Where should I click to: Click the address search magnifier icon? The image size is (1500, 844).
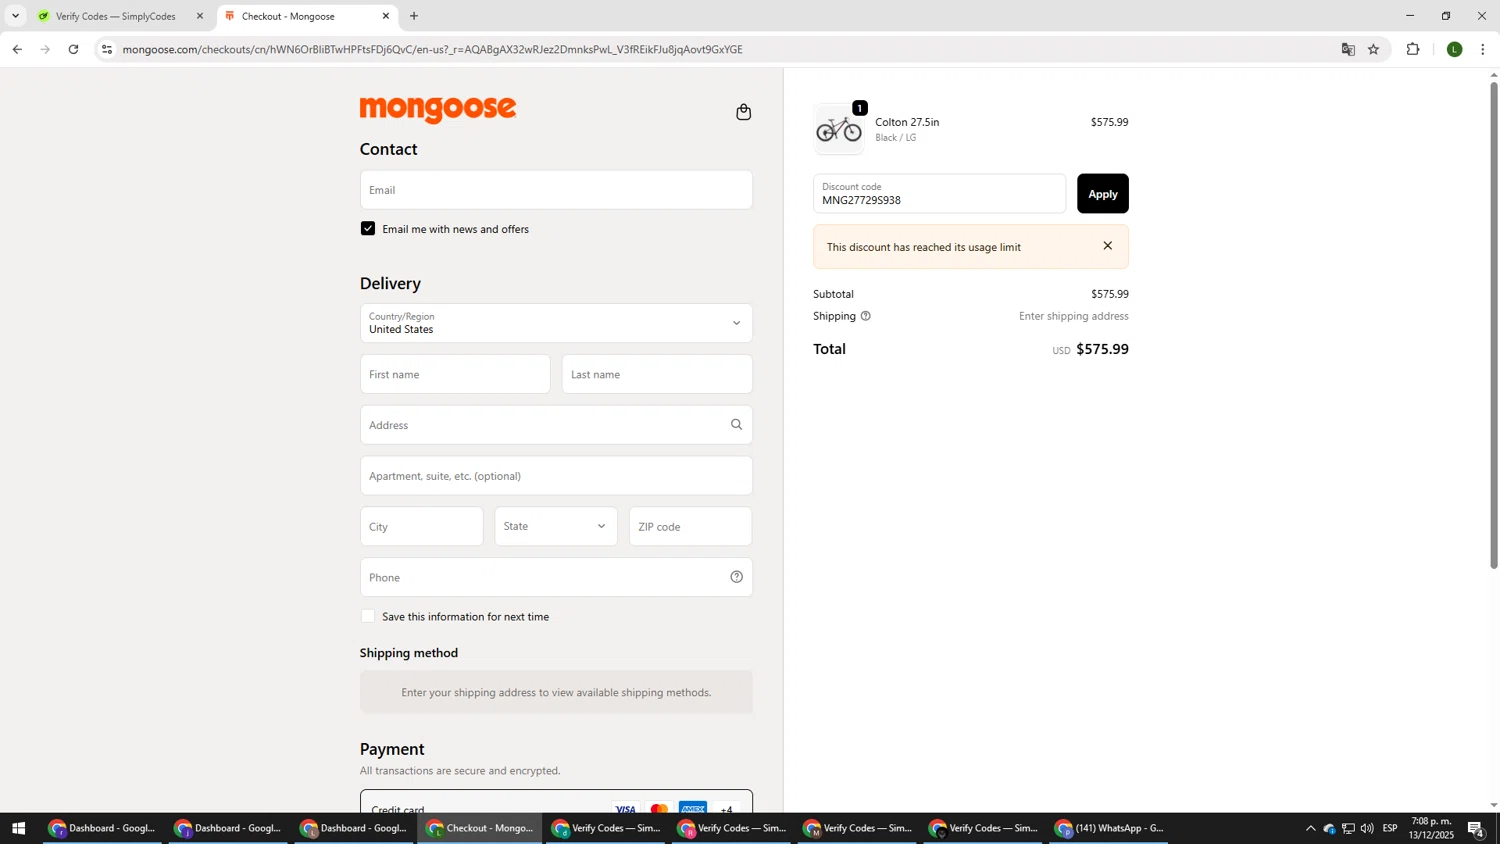tap(737, 425)
